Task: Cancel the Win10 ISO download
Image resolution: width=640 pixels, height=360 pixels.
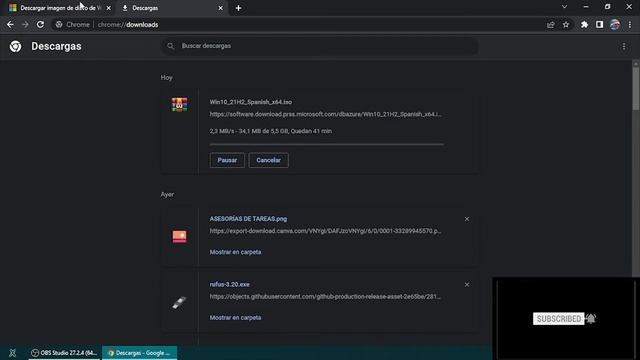Action: [268, 160]
